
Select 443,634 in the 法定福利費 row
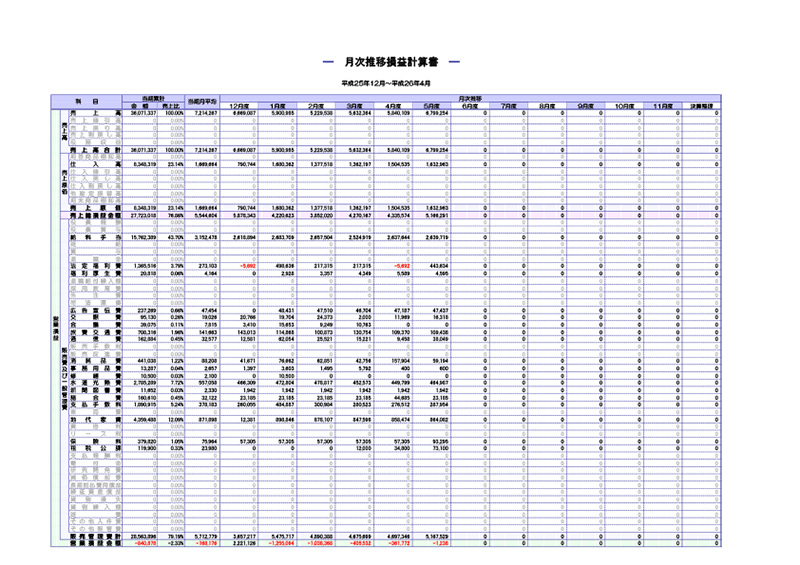pos(439,266)
